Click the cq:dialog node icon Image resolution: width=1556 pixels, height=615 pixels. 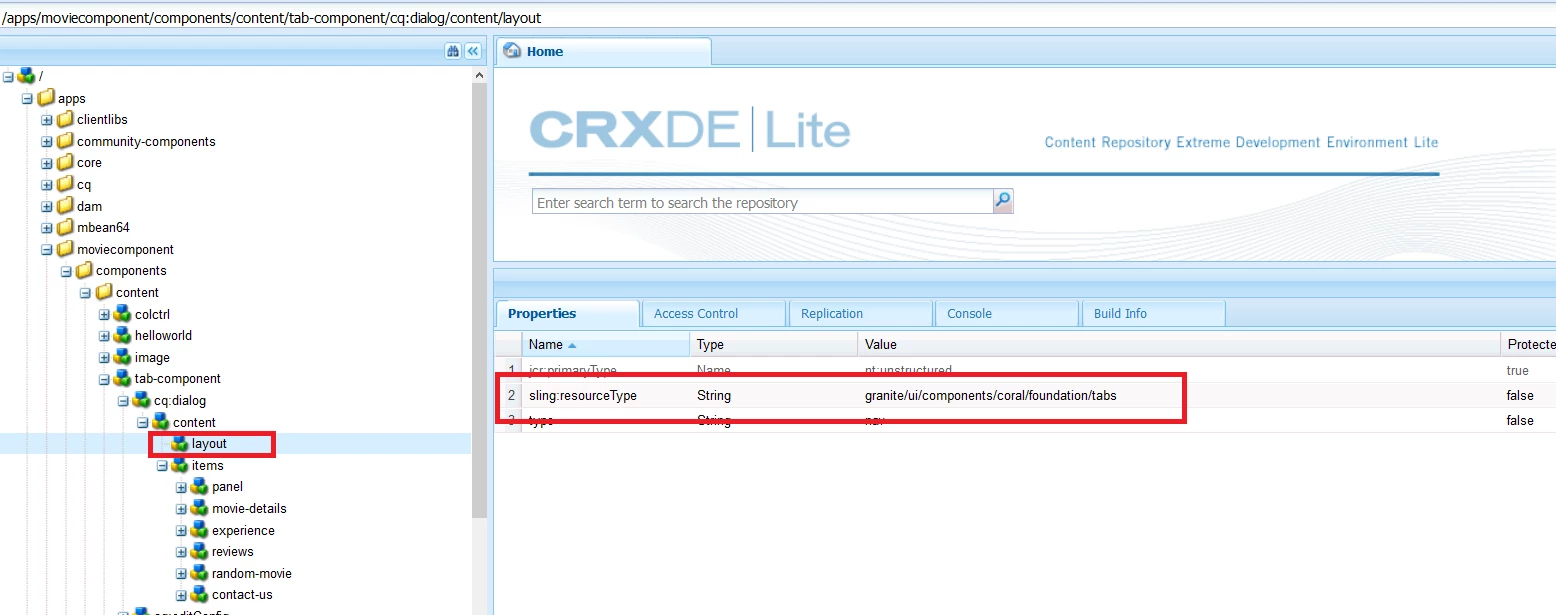[141, 400]
